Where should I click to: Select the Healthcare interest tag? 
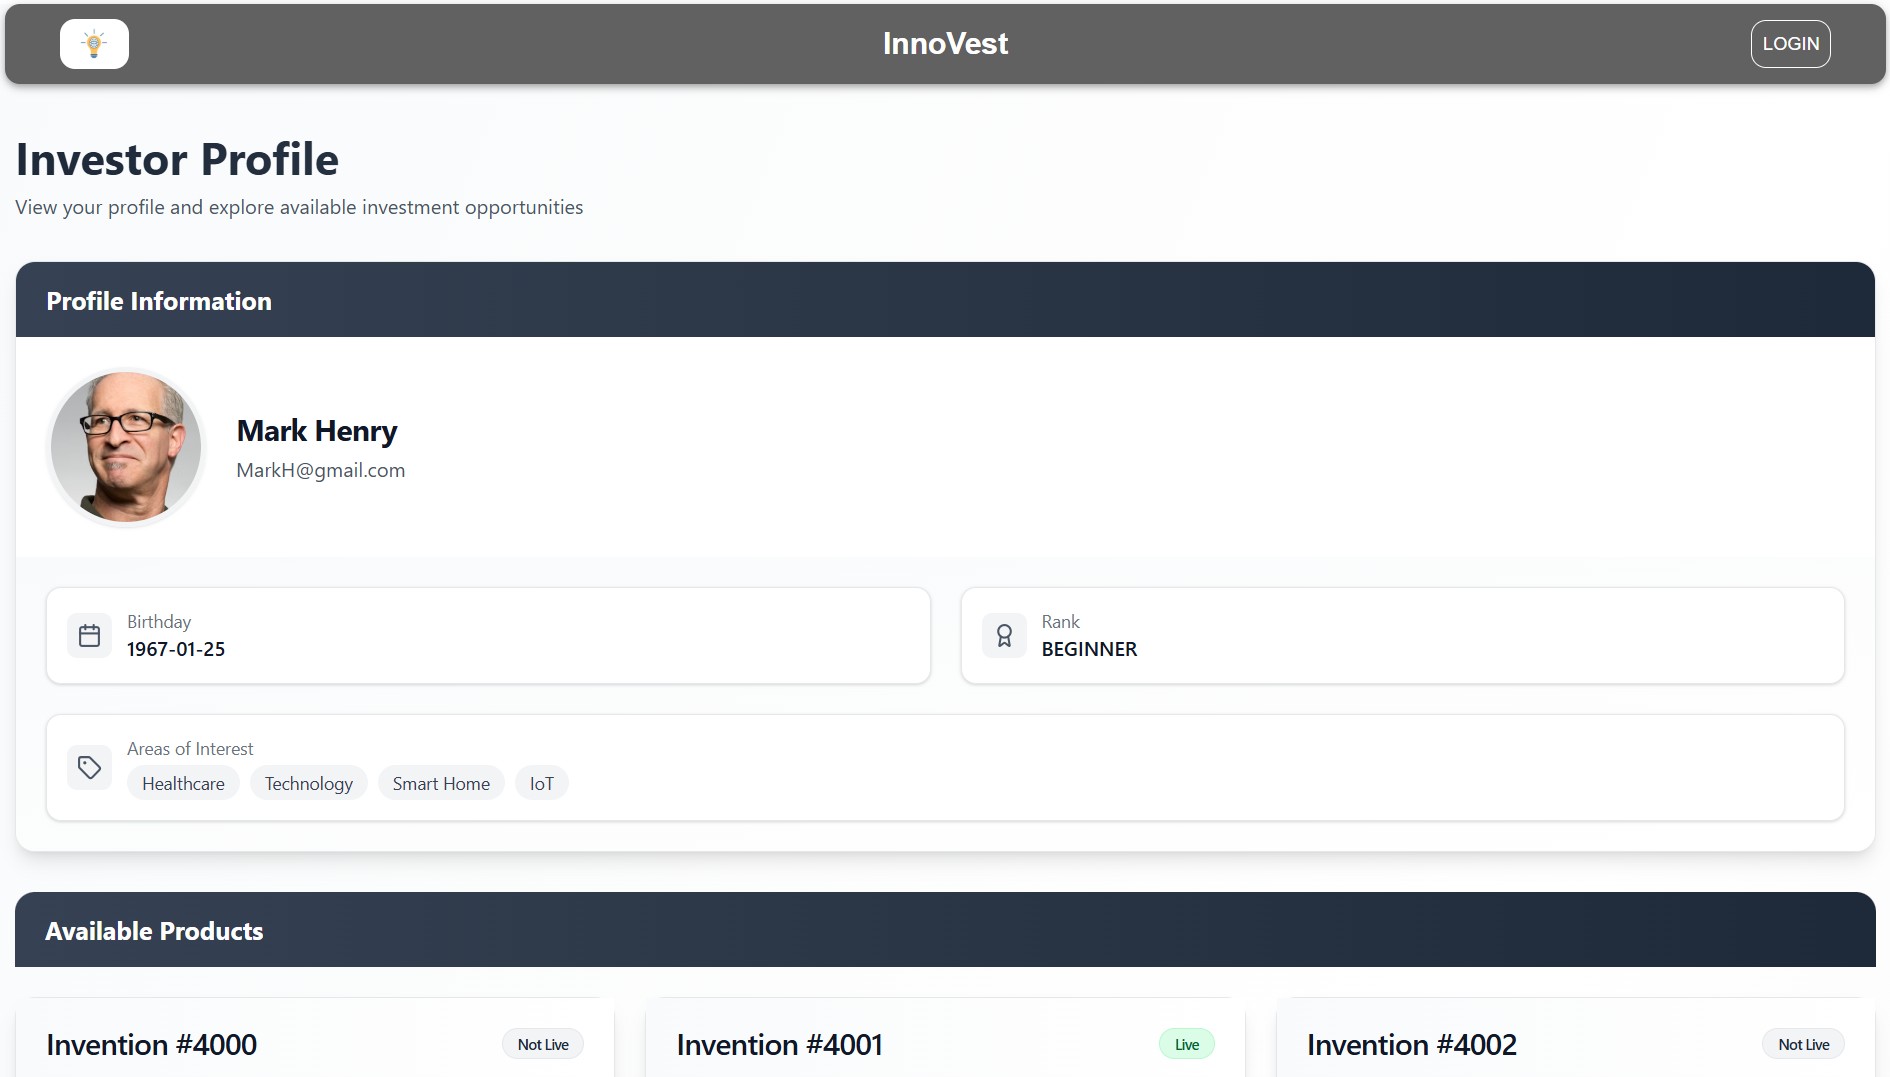pyautogui.click(x=183, y=783)
